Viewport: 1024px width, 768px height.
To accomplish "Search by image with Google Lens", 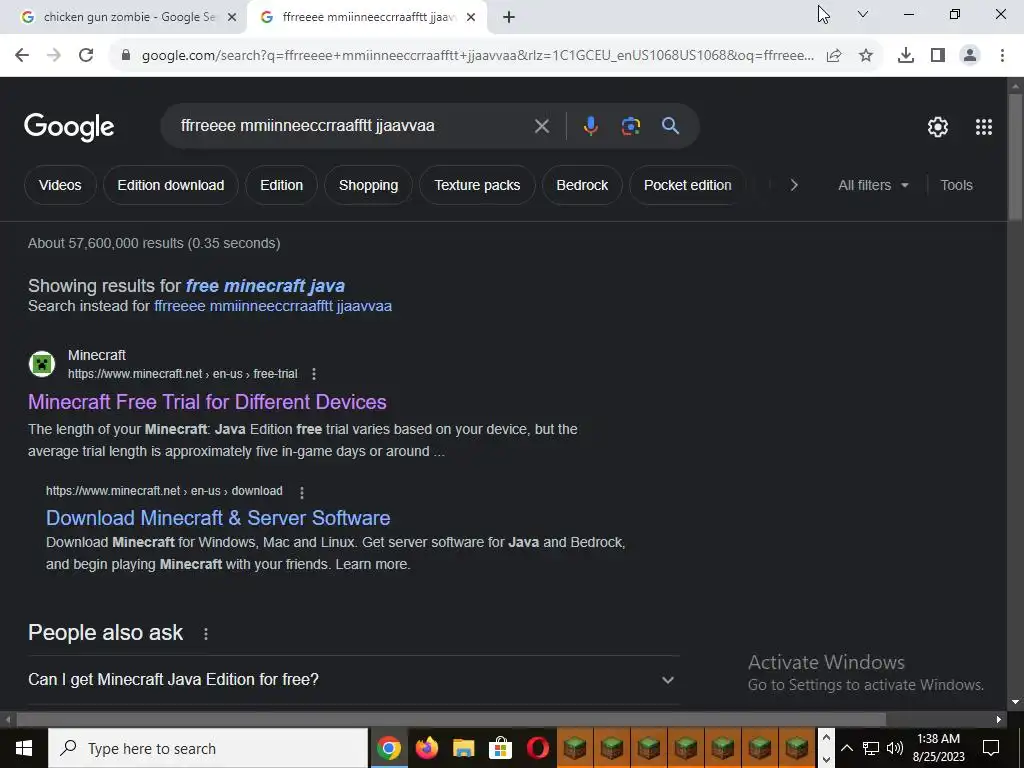I will (630, 126).
